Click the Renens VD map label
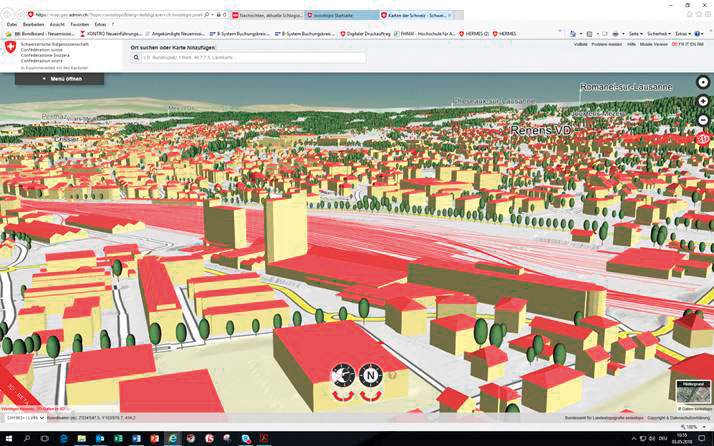The image size is (714, 446). click(x=541, y=130)
